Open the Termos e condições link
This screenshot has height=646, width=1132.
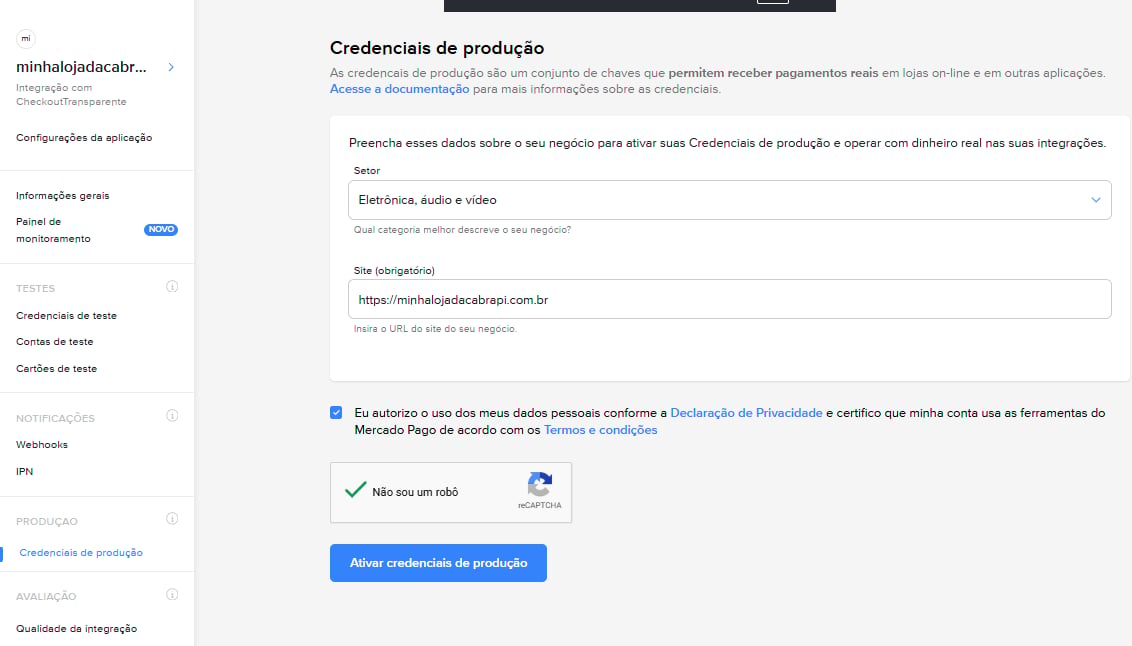[600, 430]
